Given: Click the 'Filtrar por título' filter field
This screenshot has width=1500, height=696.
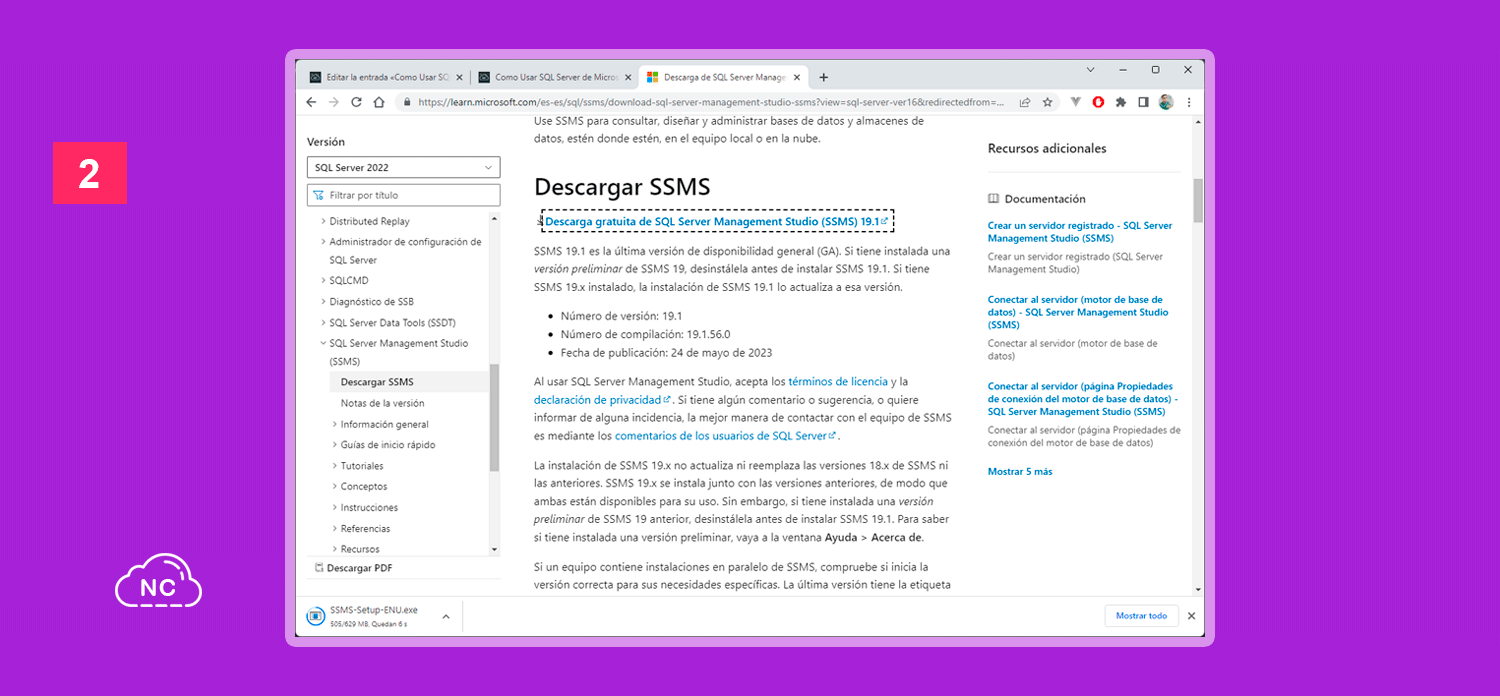Looking at the screenshot, I should 404,195.
